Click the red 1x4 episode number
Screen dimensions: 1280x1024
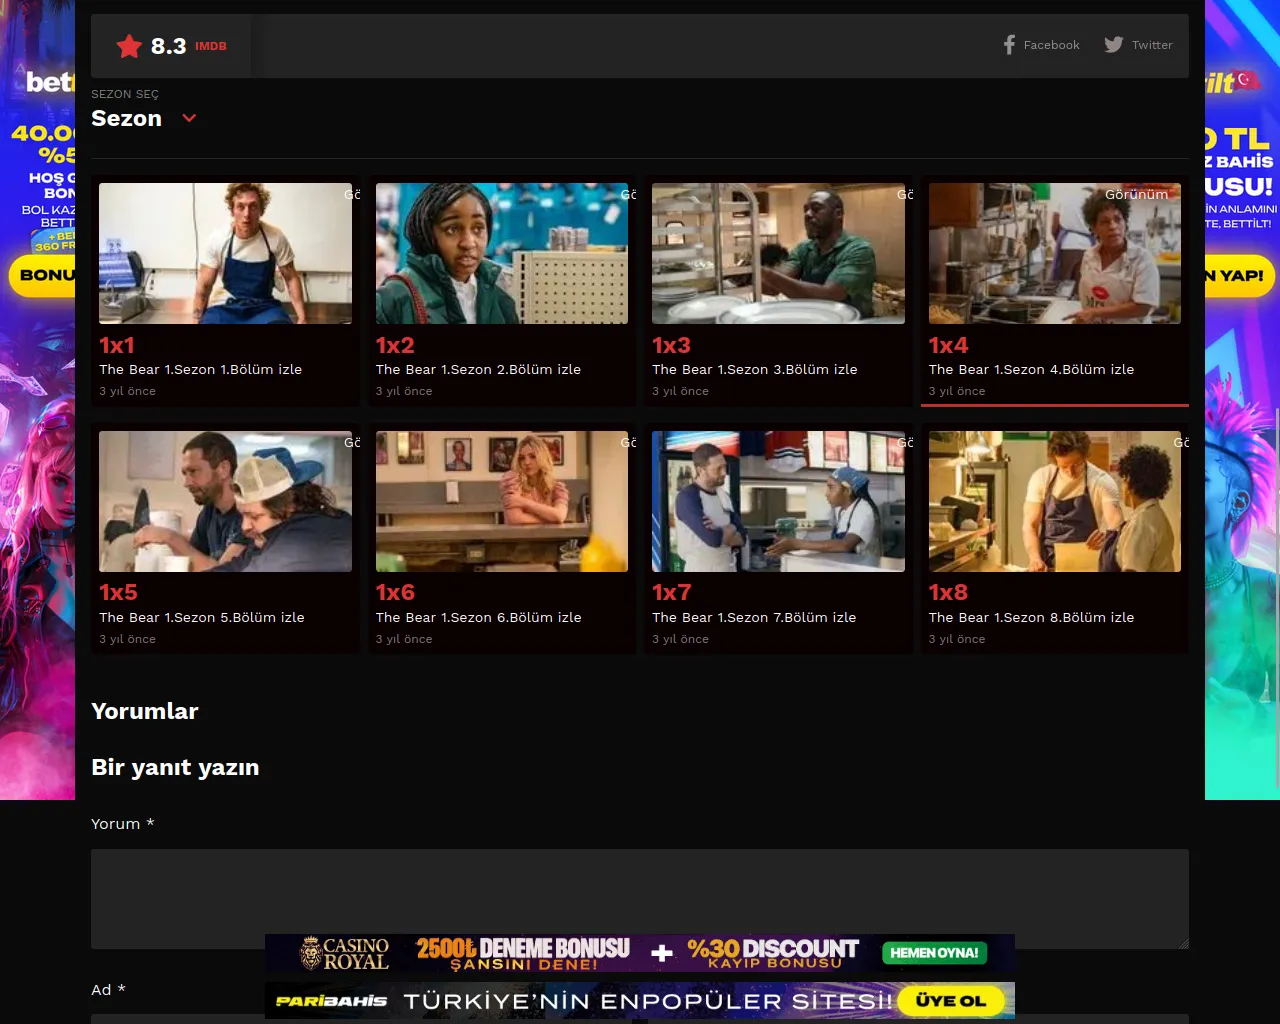tap(948, 345)
